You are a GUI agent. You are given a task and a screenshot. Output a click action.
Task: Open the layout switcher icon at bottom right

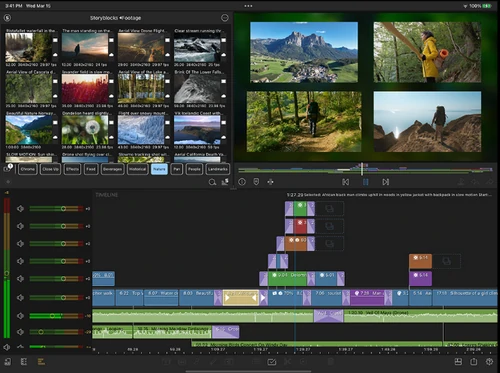458,361
